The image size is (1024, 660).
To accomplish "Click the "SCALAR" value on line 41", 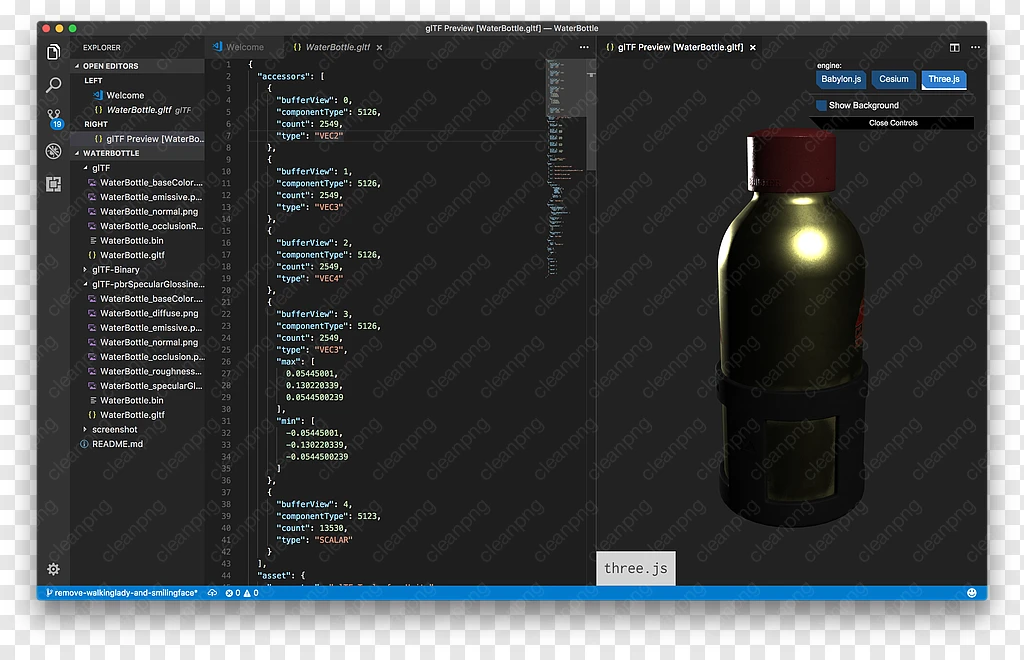I will pos(333,540).
